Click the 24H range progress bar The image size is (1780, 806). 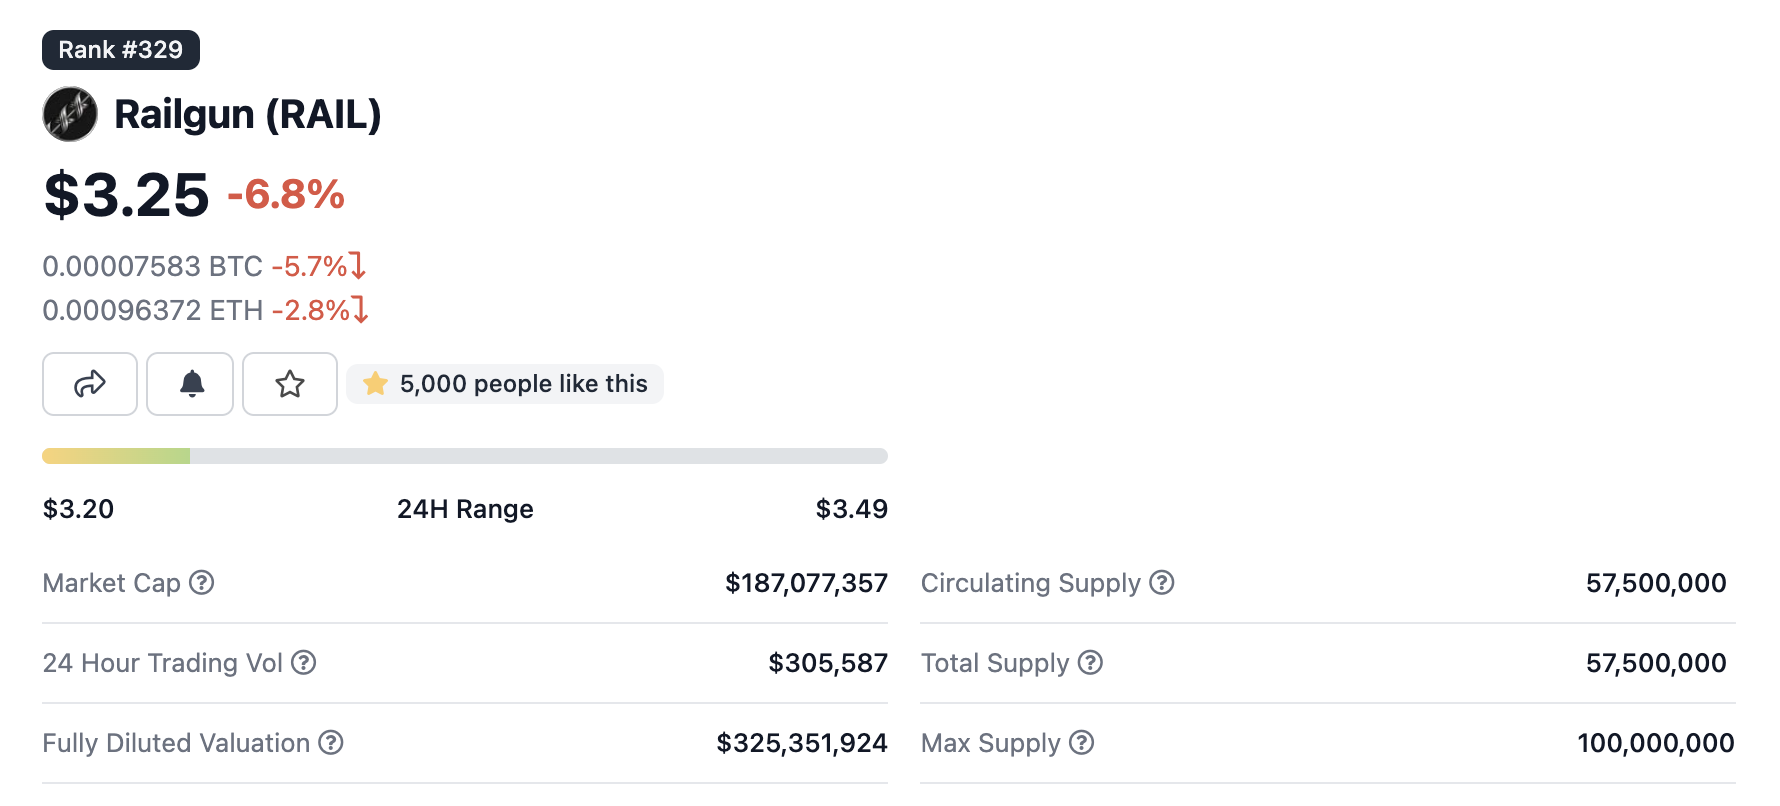465,456
